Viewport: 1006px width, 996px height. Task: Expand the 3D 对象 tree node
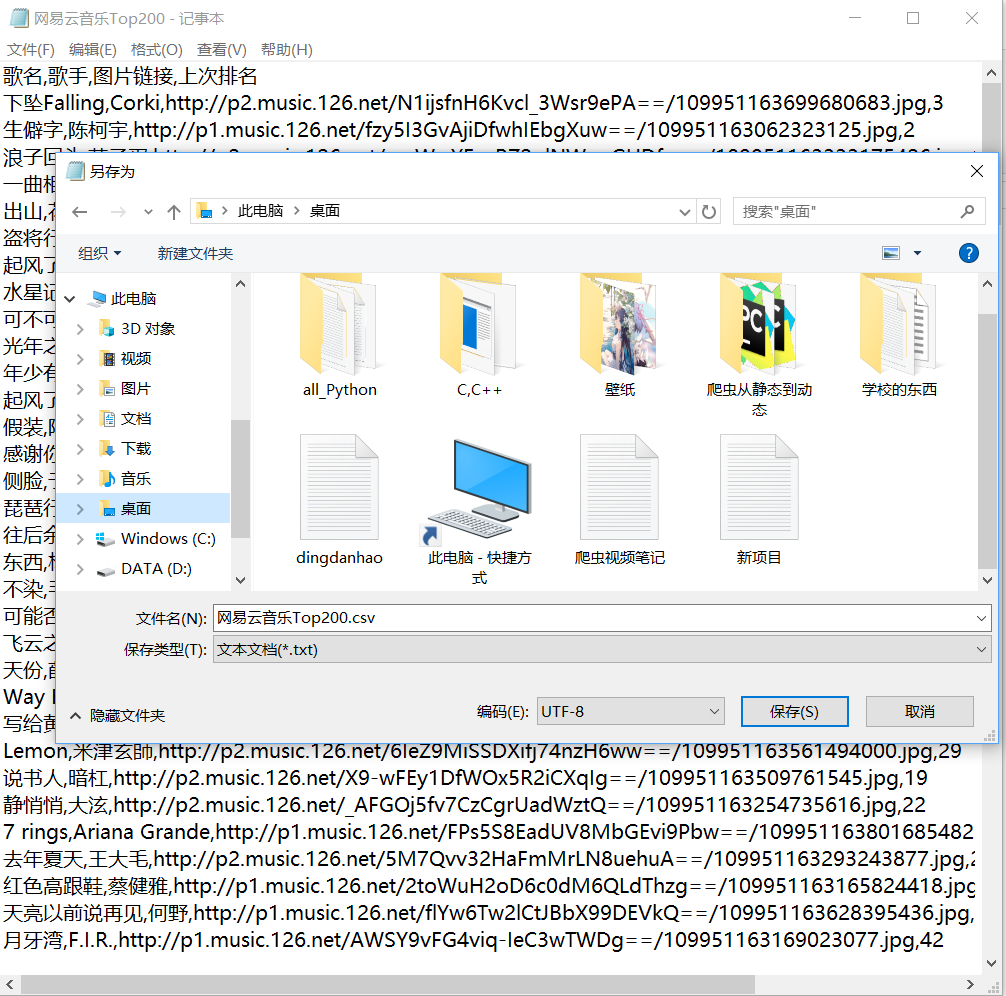pos(80,329)
